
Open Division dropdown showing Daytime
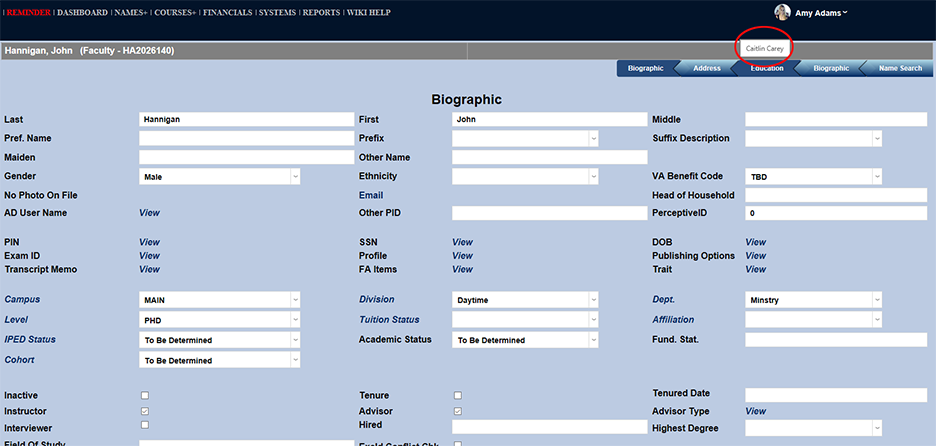click(525, 300)
